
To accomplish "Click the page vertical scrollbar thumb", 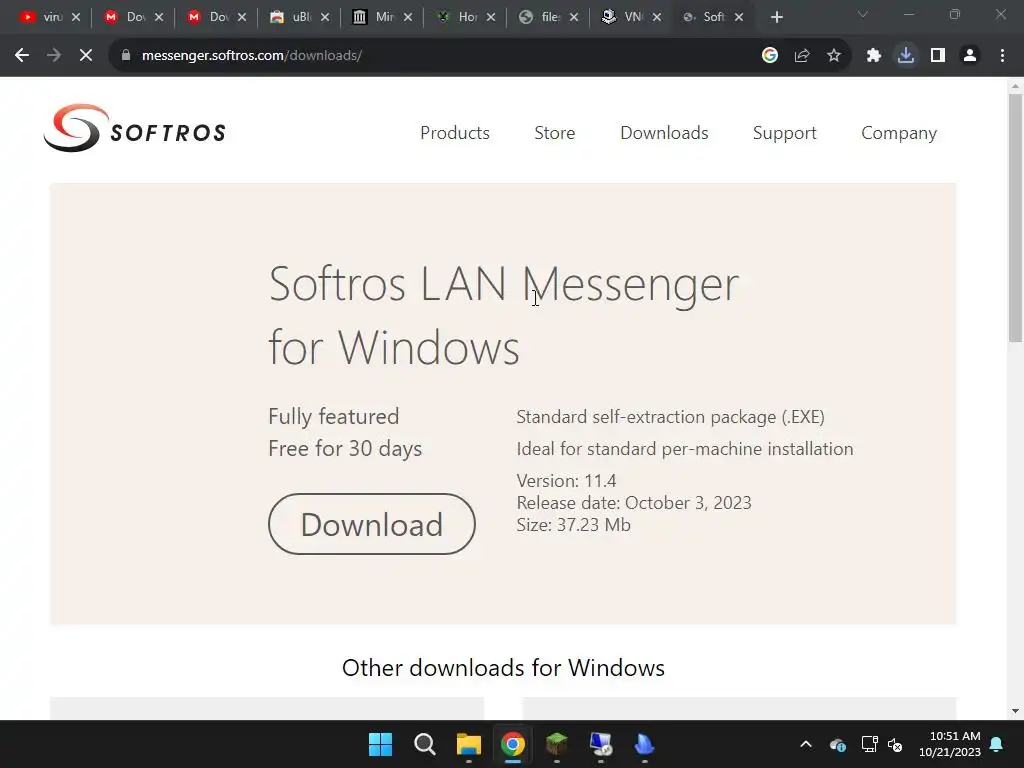I will pyautogui.click(x=1015, y=217).
